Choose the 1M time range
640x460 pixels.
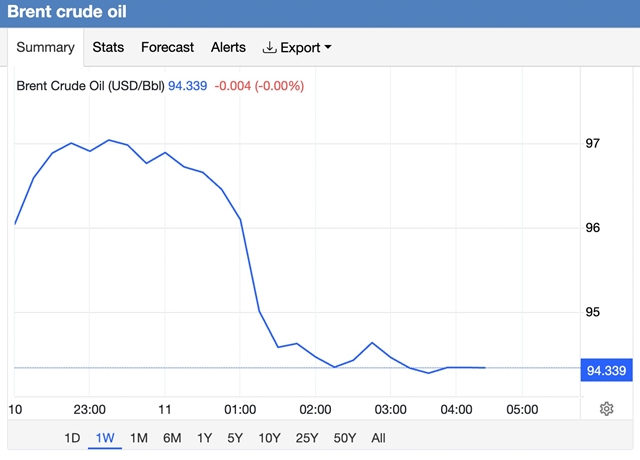[139, 438]
